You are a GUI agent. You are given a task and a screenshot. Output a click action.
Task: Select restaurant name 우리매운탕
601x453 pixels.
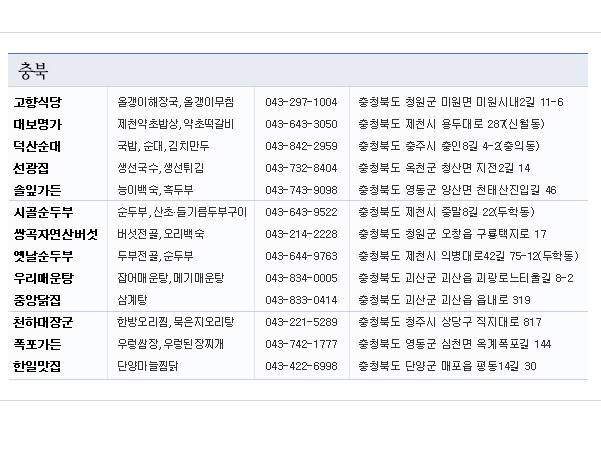click(43, 278)
